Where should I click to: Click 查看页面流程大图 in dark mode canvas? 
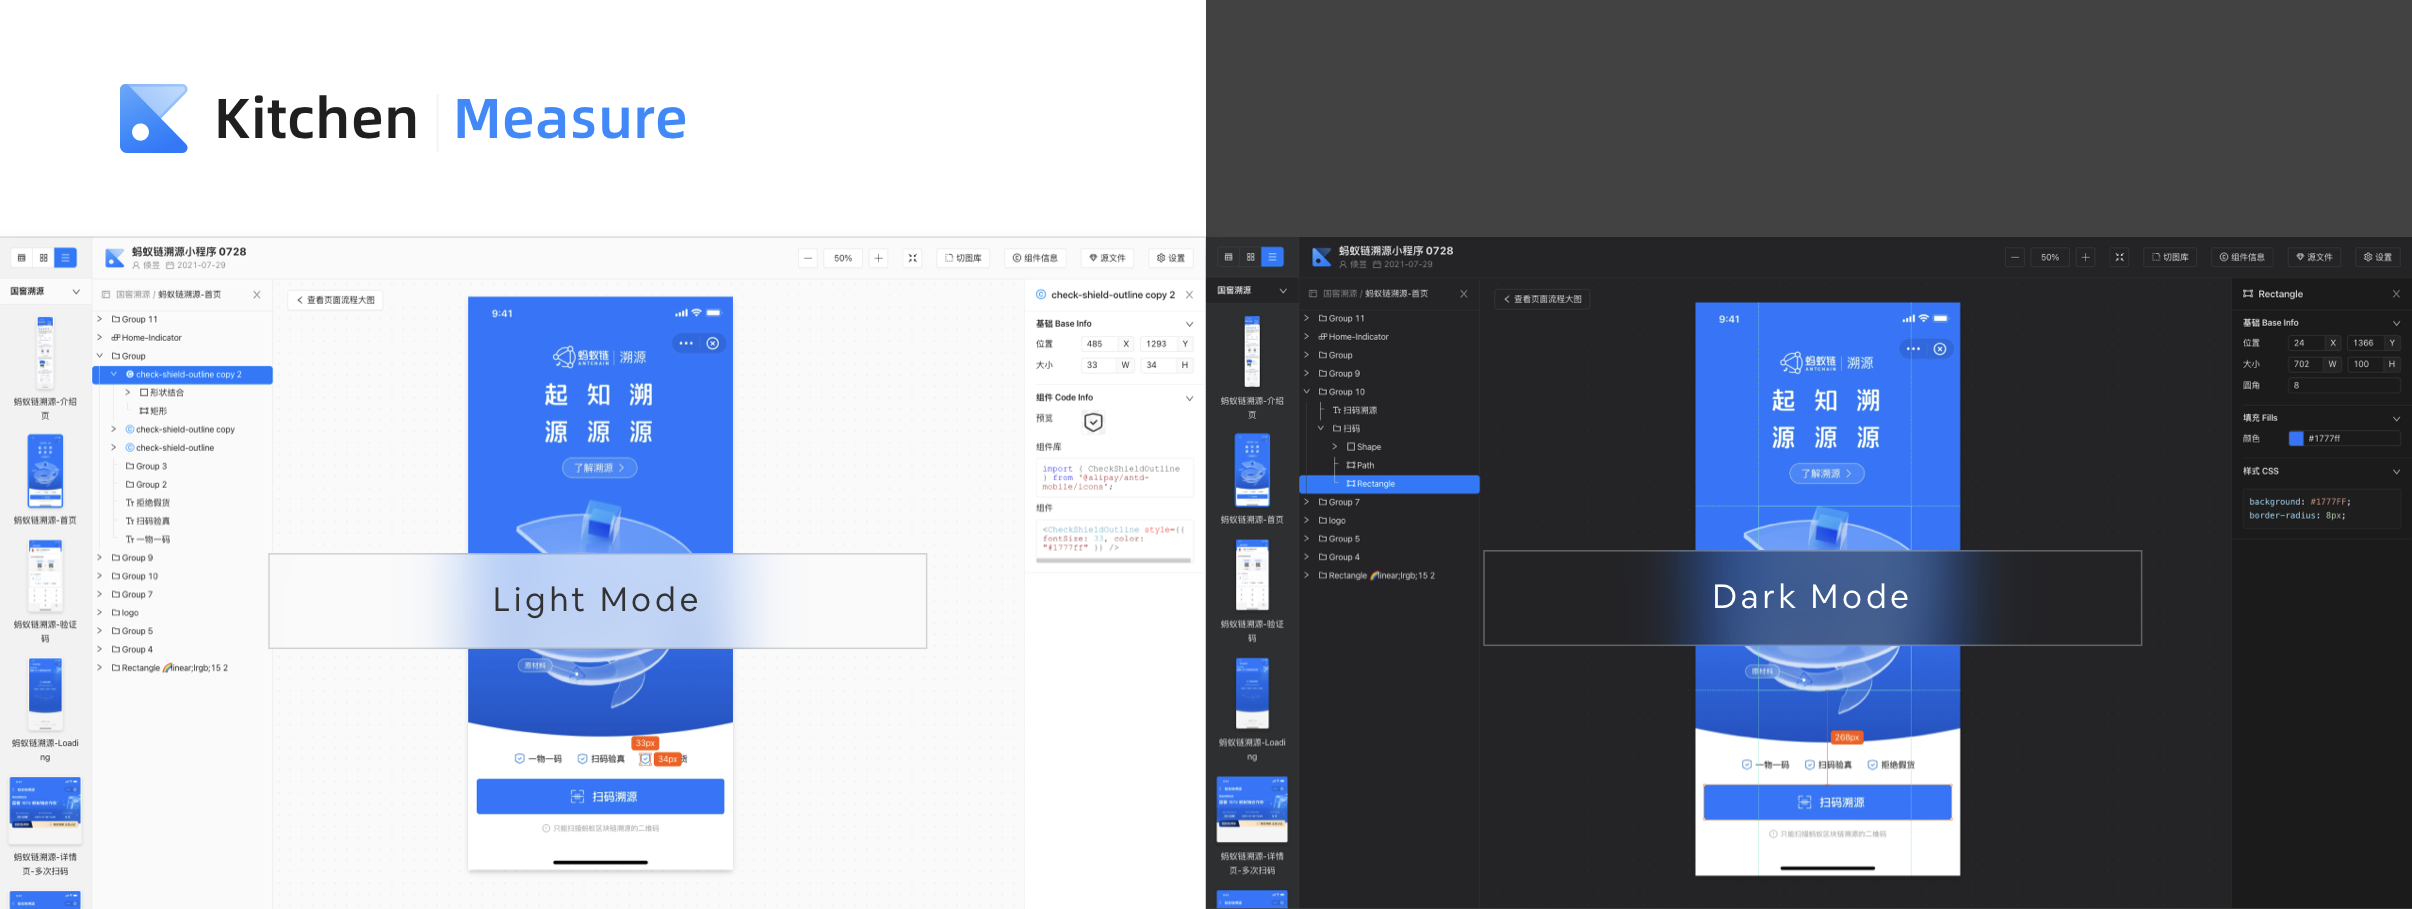coord(1542,299)
